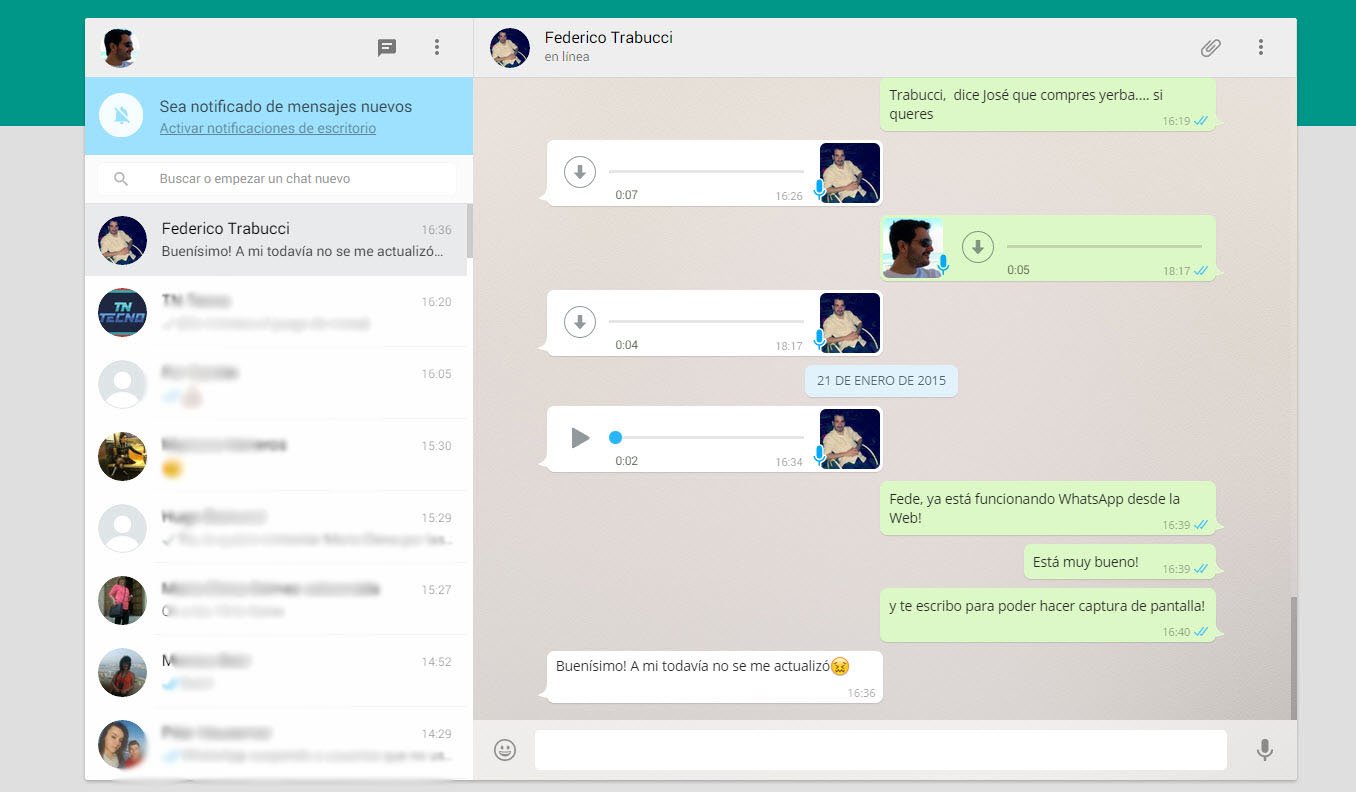Screen dimensions: 1356x792
Task: Click the bell notification icon in the banner
Action: pyautogui.click(x=121, y=114)
